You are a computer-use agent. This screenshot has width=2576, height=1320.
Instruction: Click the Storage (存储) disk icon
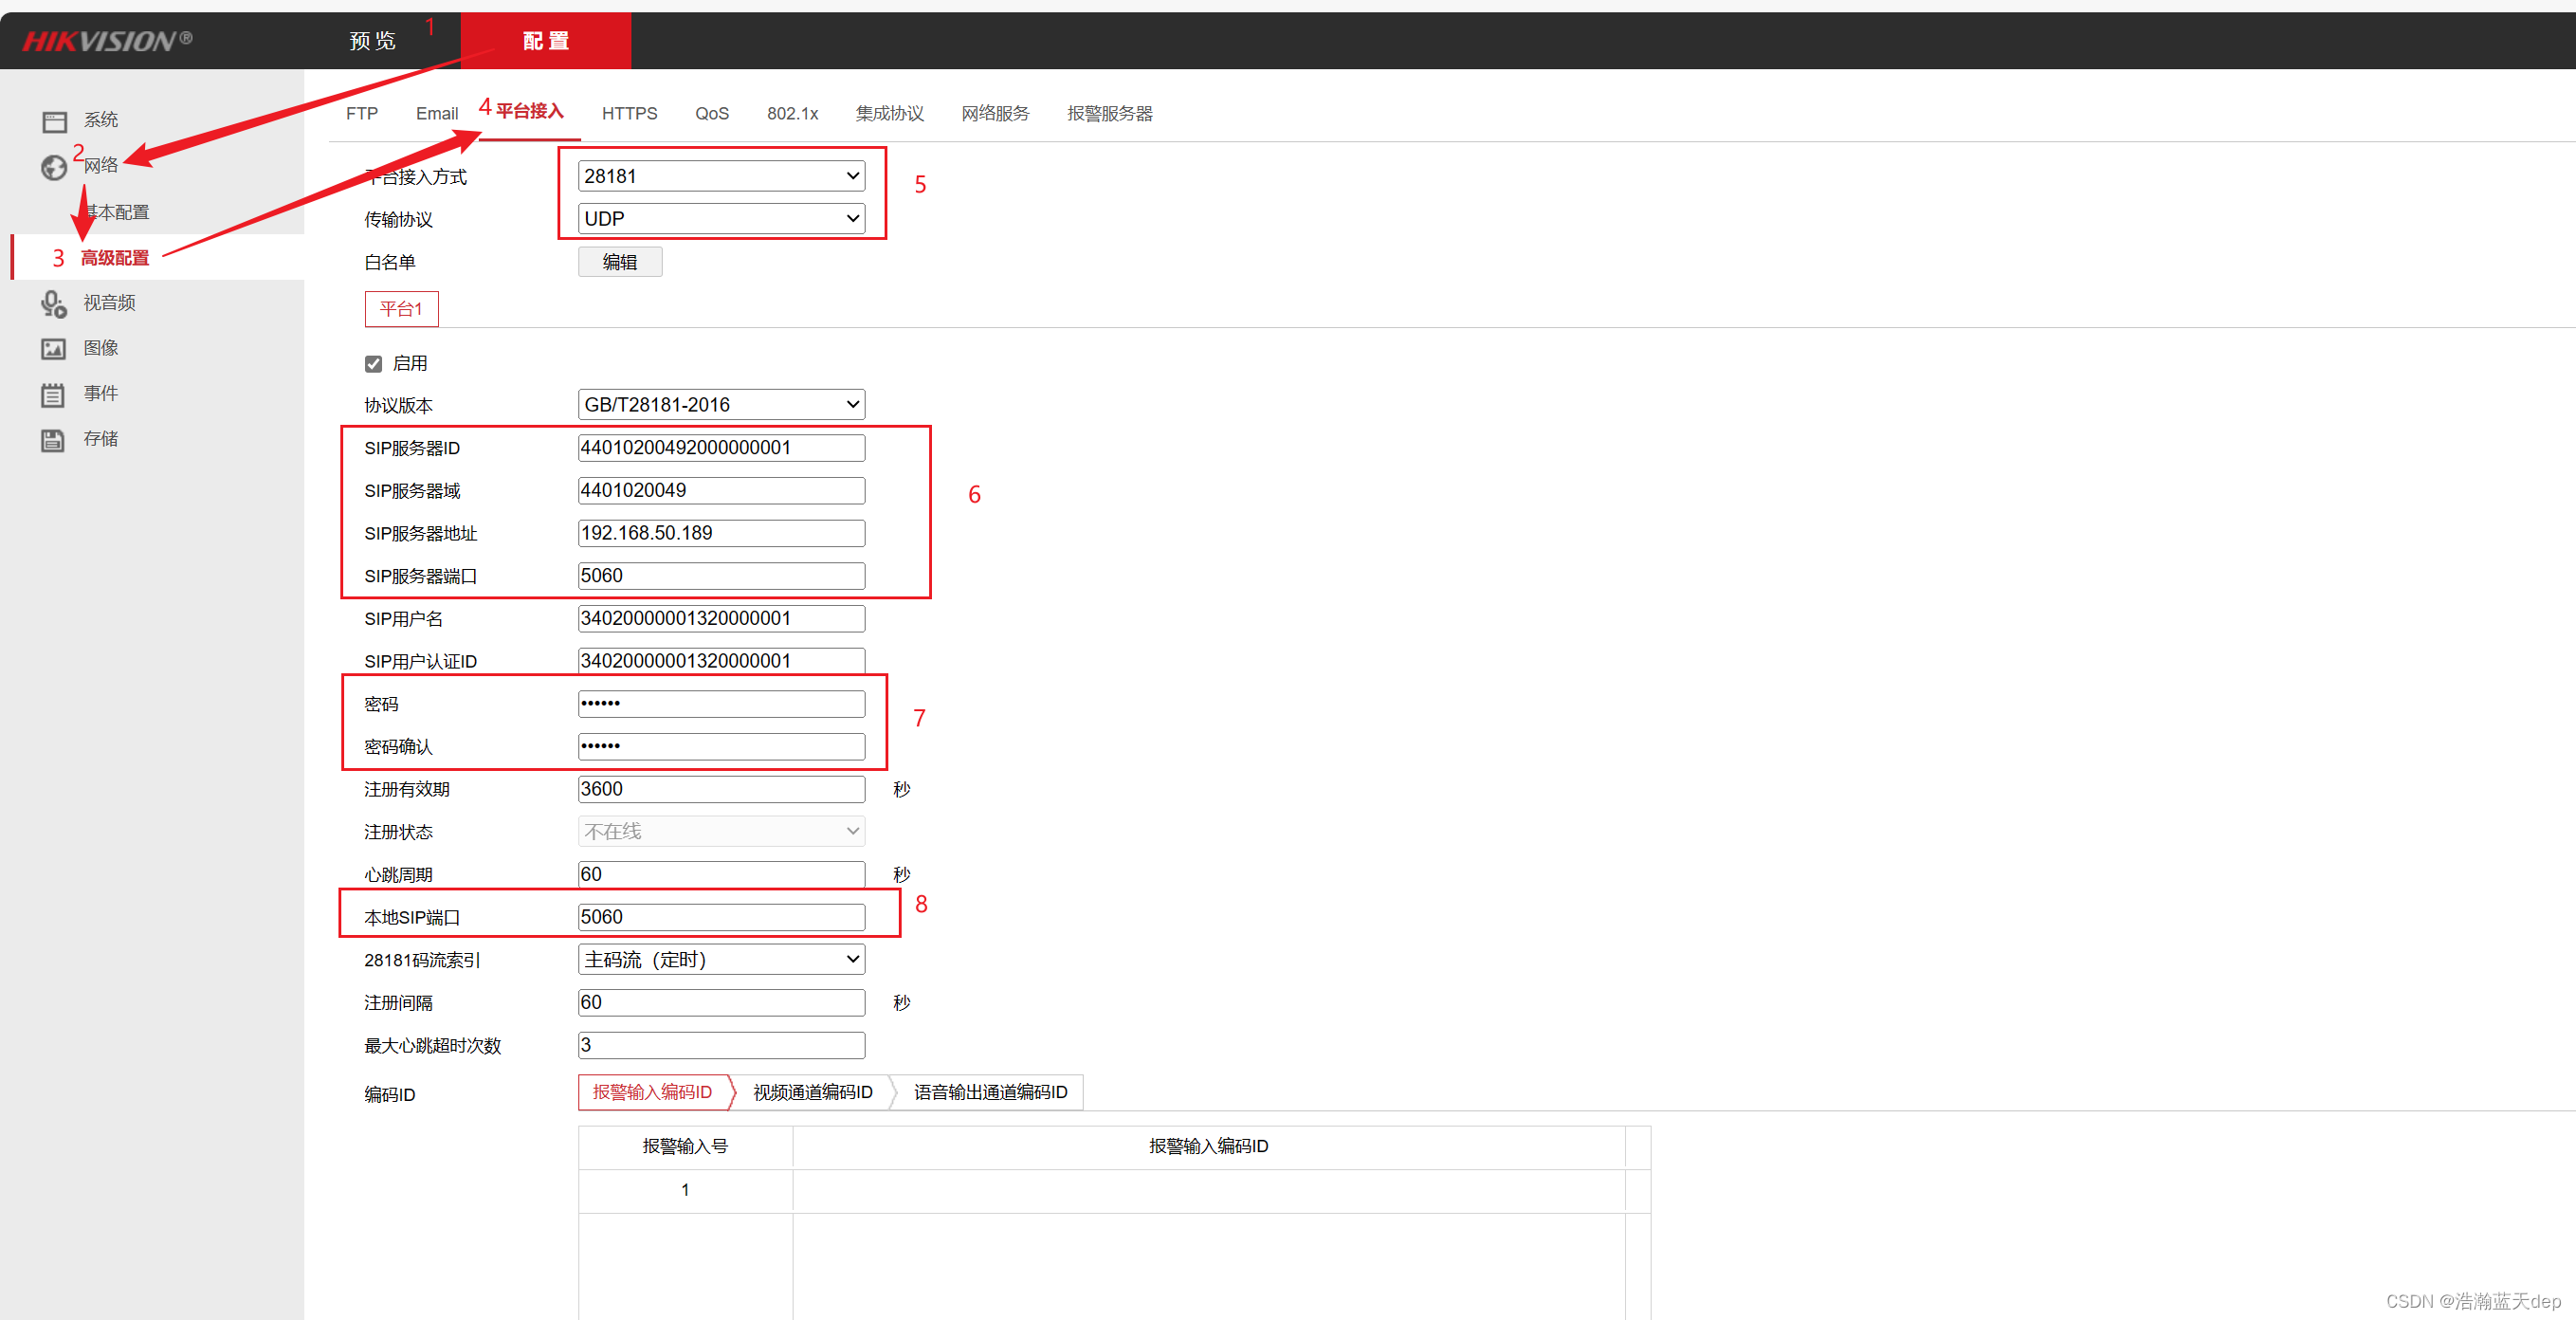coord(54,440)
